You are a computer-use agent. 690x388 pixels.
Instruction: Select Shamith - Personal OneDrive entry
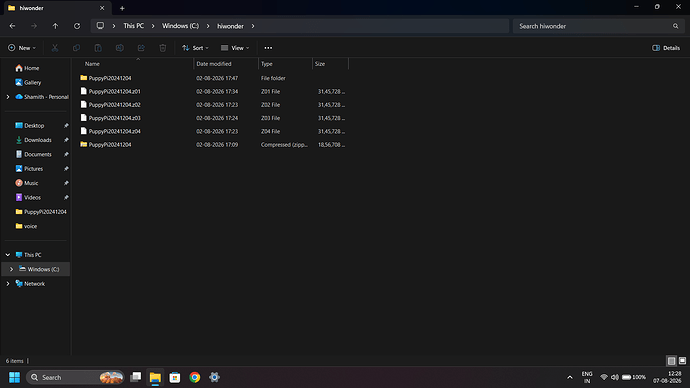pyautogui.click(x=42, y=97)
